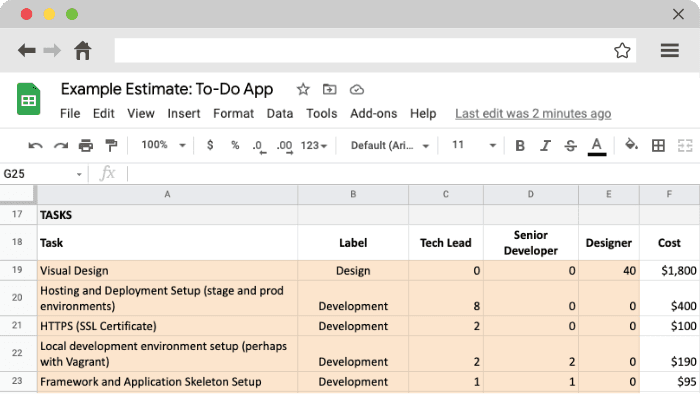The image size is (700, 400).
Task: Open the Default (Ari...) font dropdown
Action: tap(390, 146)
